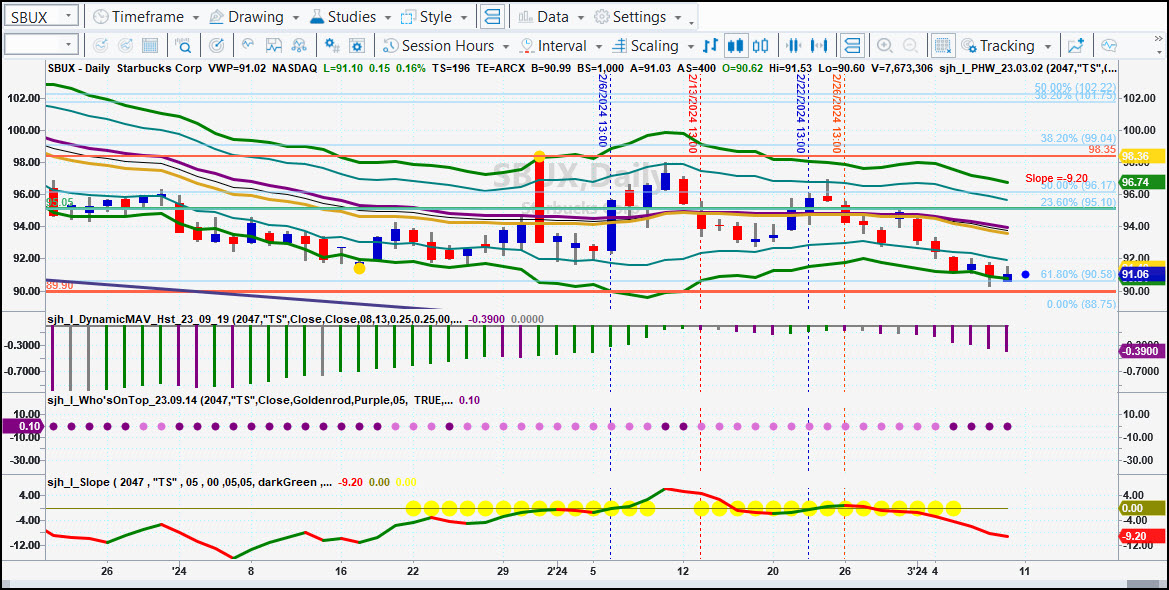The height and width of the screenshot is (590, 1169).
Task: Open the Studies menu
Action: click(351, 16)
